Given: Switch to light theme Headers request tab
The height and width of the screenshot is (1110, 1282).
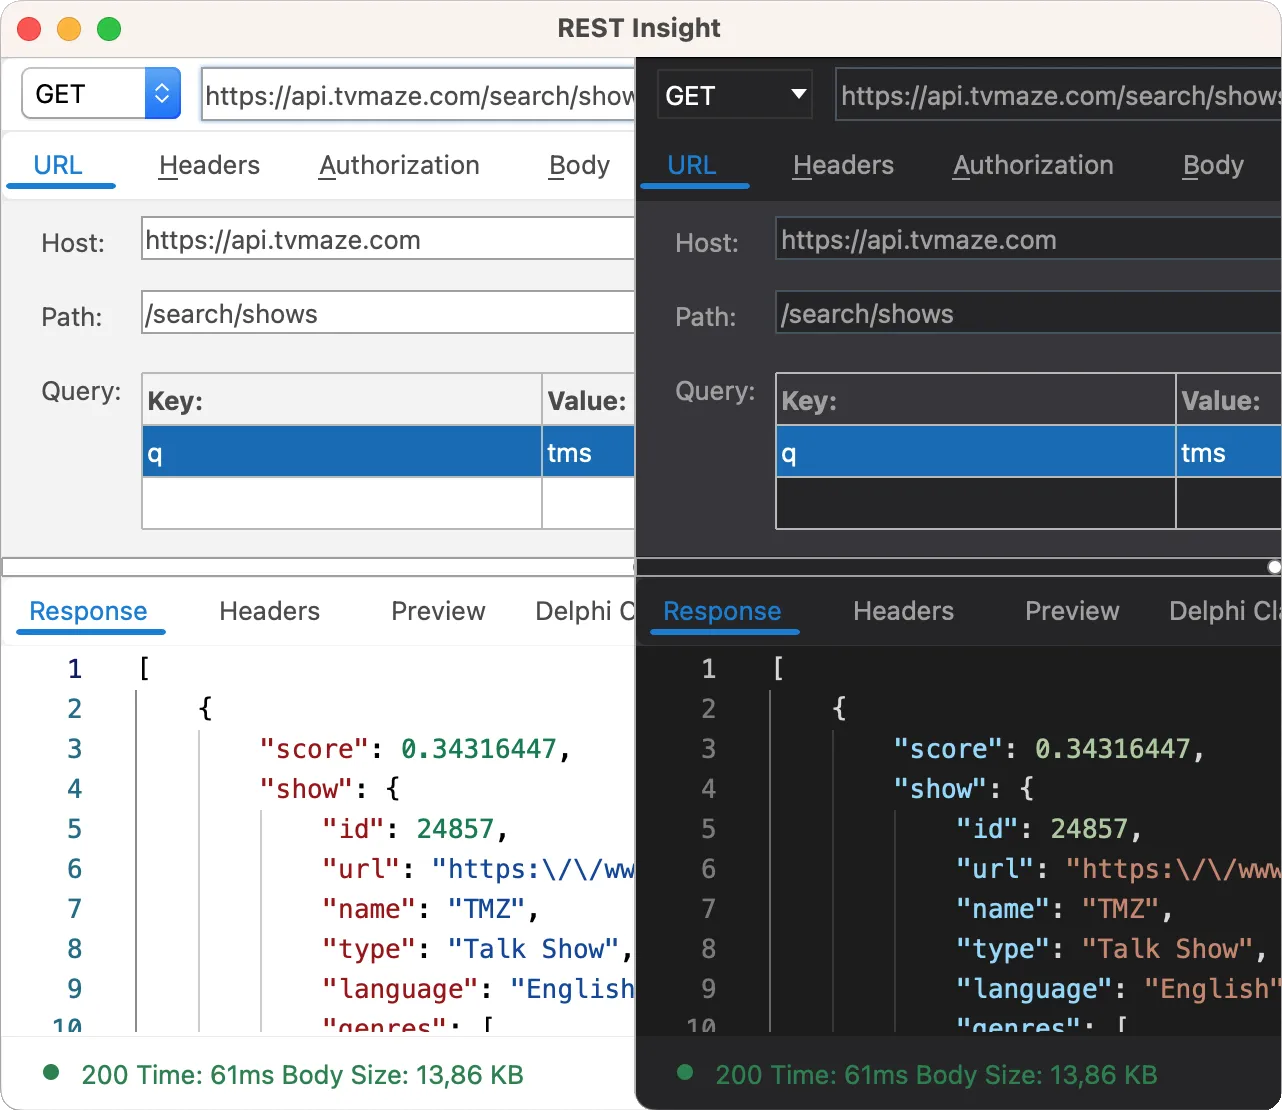Looking at the screenshot, I should click(x=209, y=165).
